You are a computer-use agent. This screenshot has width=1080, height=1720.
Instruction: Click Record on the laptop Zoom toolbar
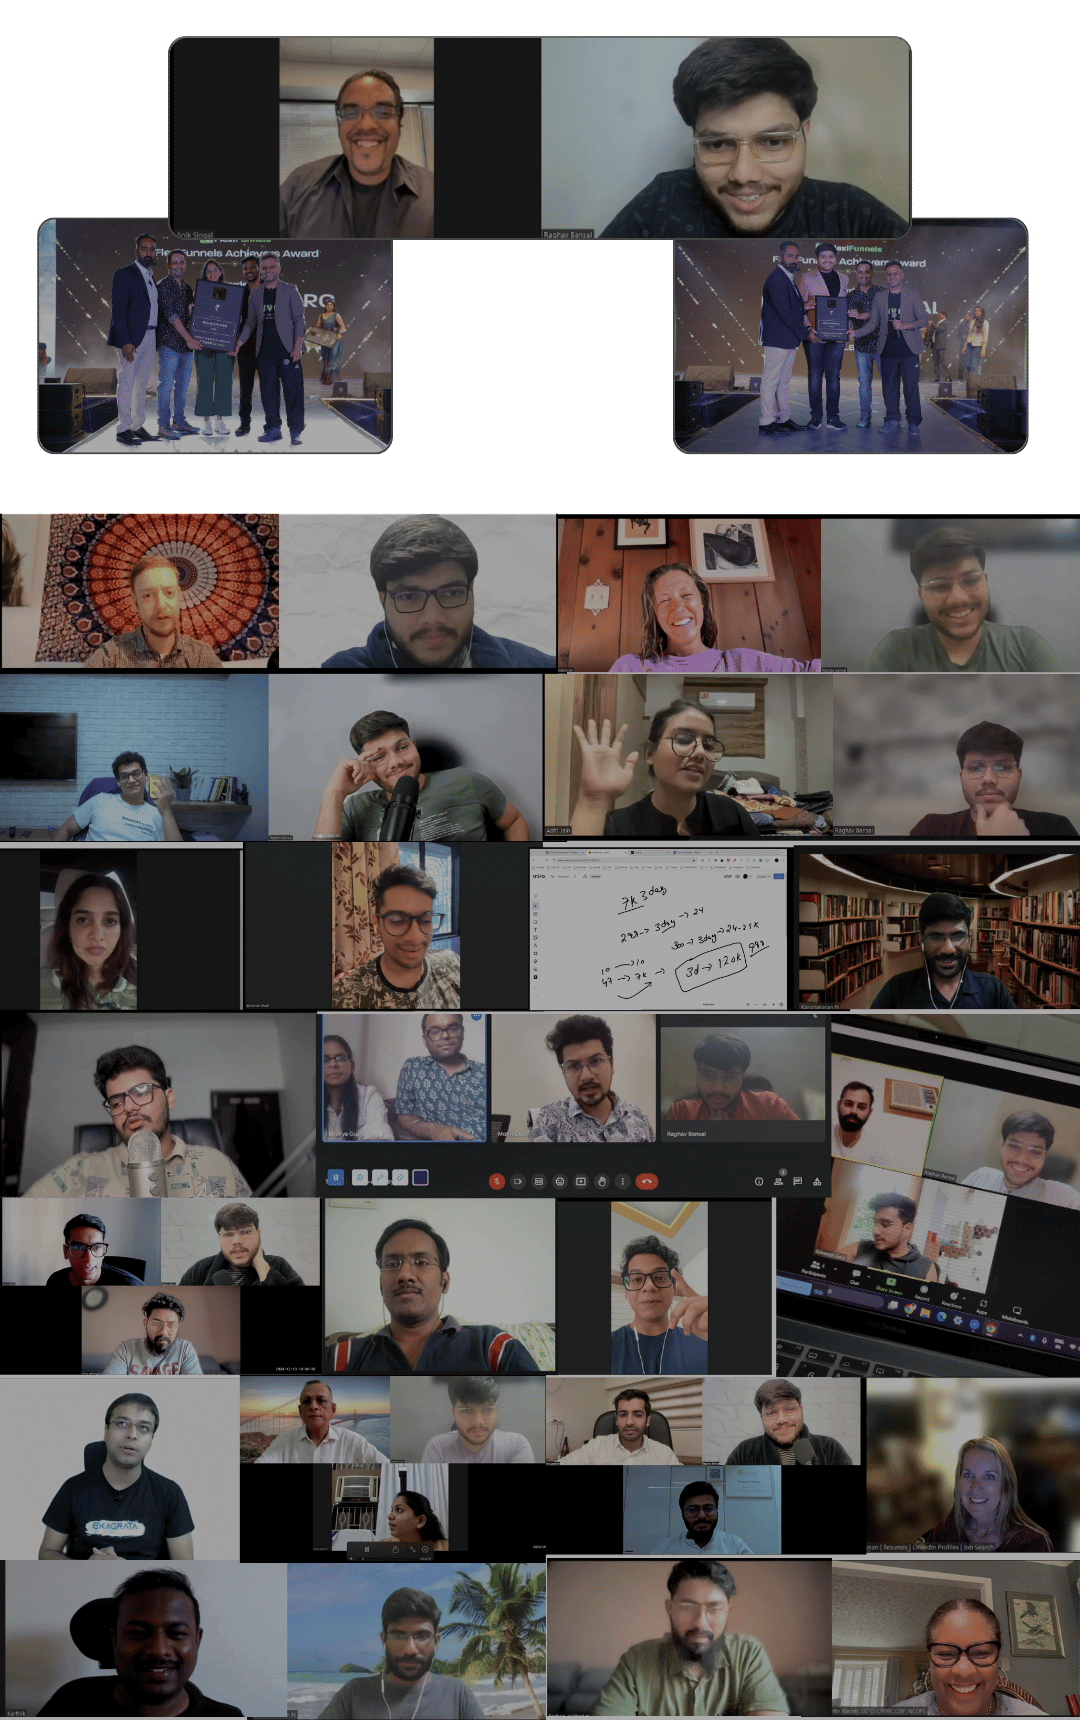click(923, 1293)
